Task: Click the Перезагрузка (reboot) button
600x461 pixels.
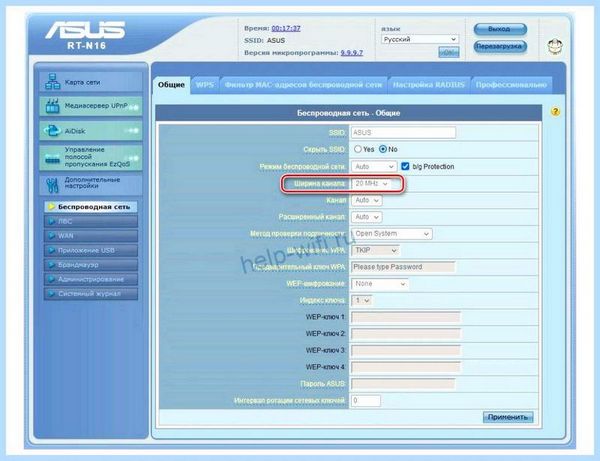Action: coord(500,46)
